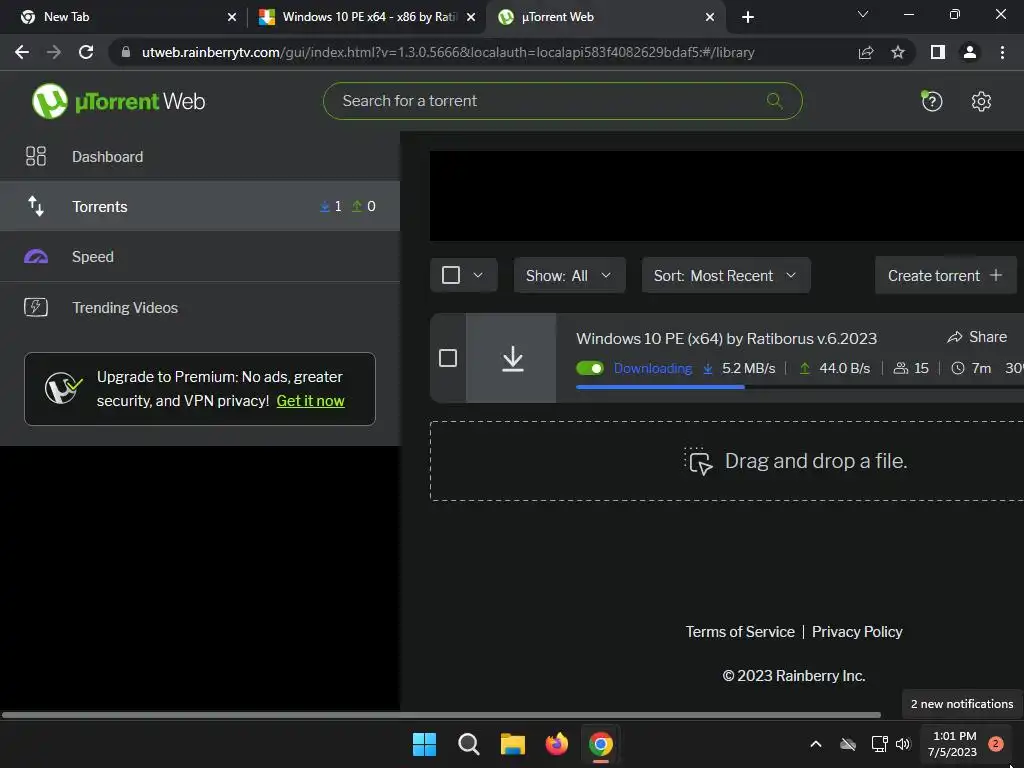
Task: Open the Privacy Policy link
Action: (x=857, y=632)
